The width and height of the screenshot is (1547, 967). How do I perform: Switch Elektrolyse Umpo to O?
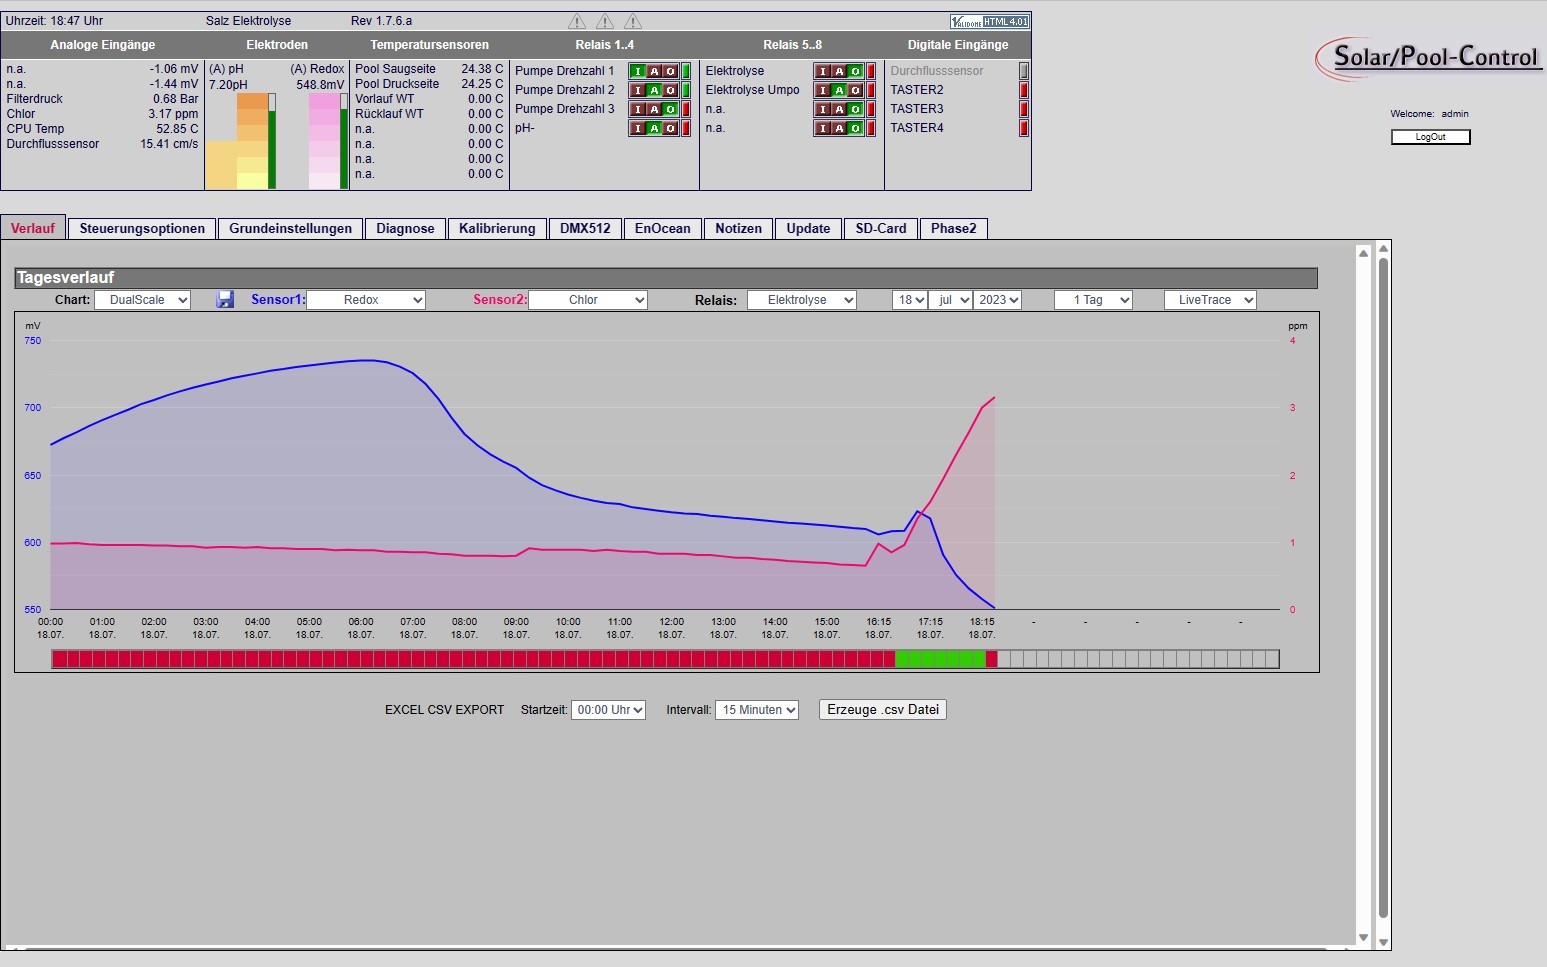coord(855,90)
